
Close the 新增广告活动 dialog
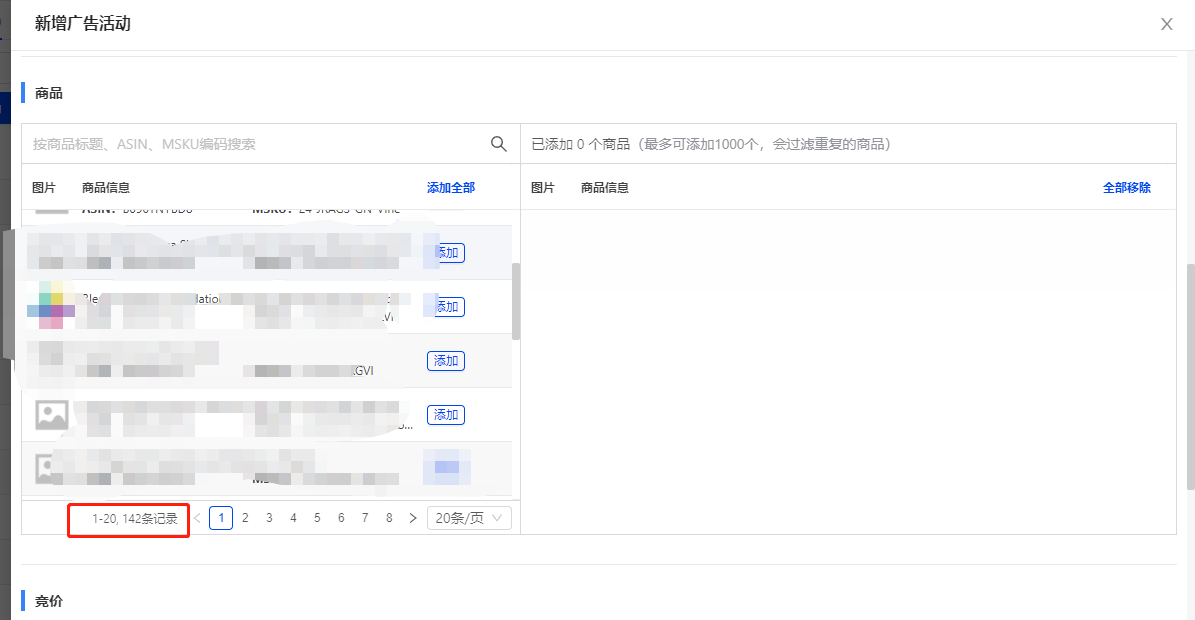1166,24
